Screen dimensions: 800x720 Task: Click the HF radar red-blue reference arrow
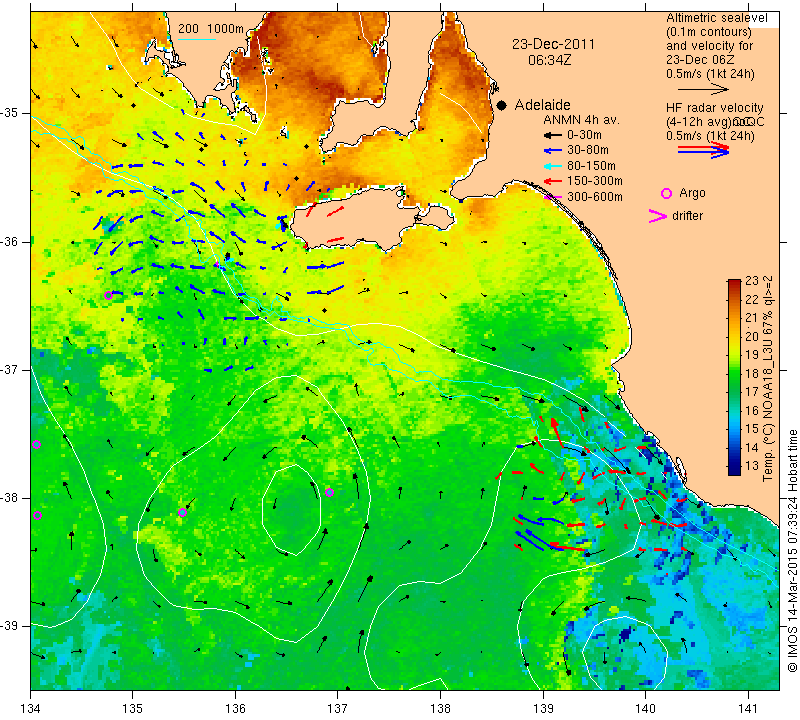click(x=703, y=150)
